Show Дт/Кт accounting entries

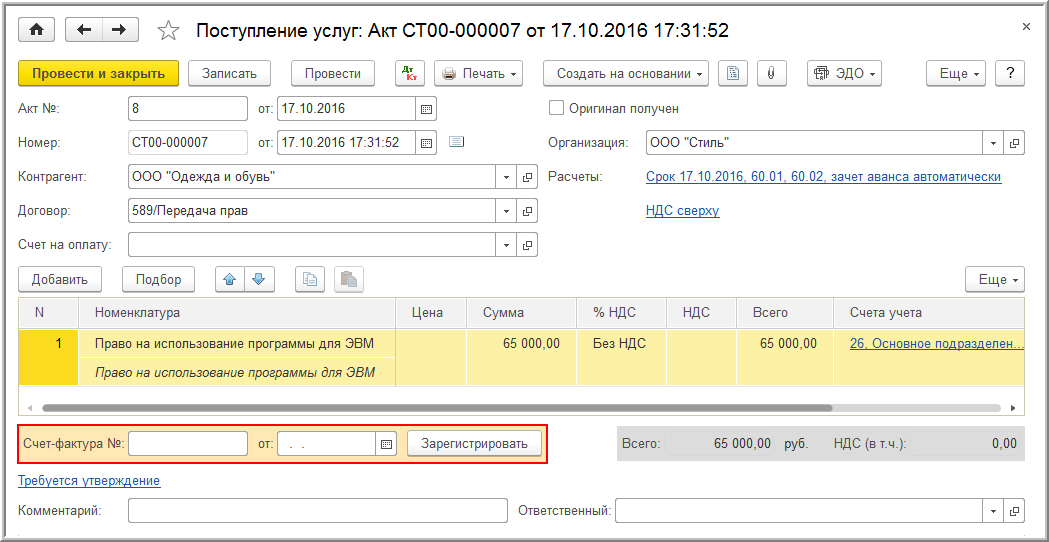click(x=410, y=73)
